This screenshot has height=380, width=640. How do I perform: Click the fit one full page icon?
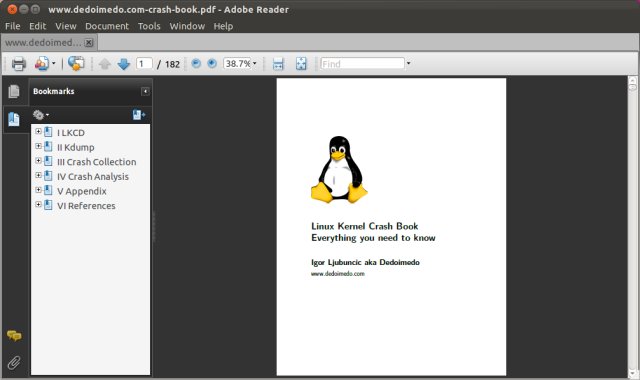click(x=301, y=64)
